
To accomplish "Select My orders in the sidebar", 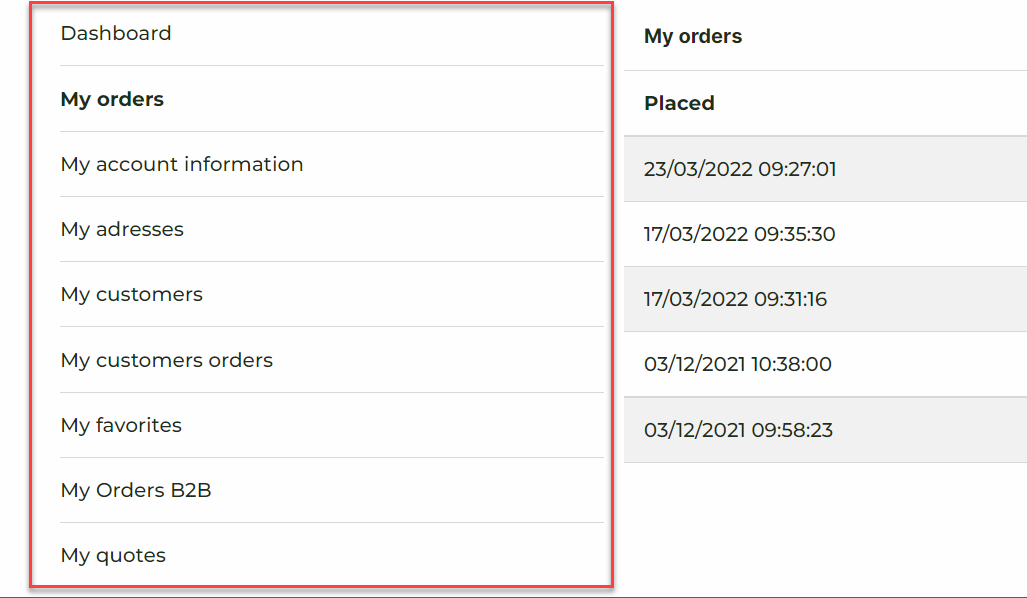I will tap(112, 99).
